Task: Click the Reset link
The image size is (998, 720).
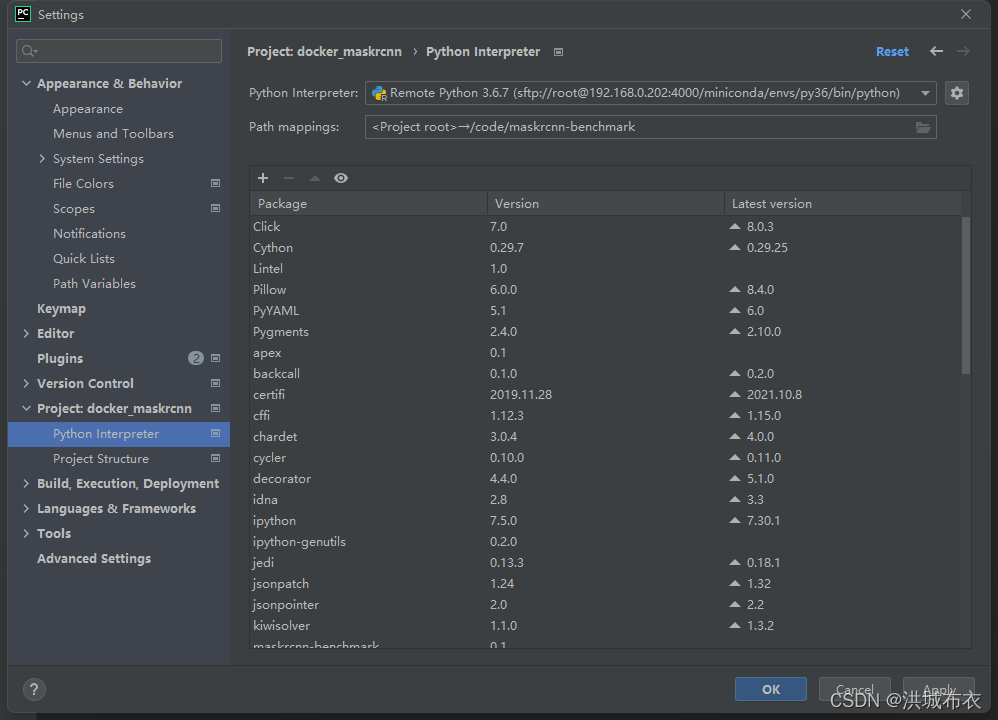Action: tap(892, 52)
